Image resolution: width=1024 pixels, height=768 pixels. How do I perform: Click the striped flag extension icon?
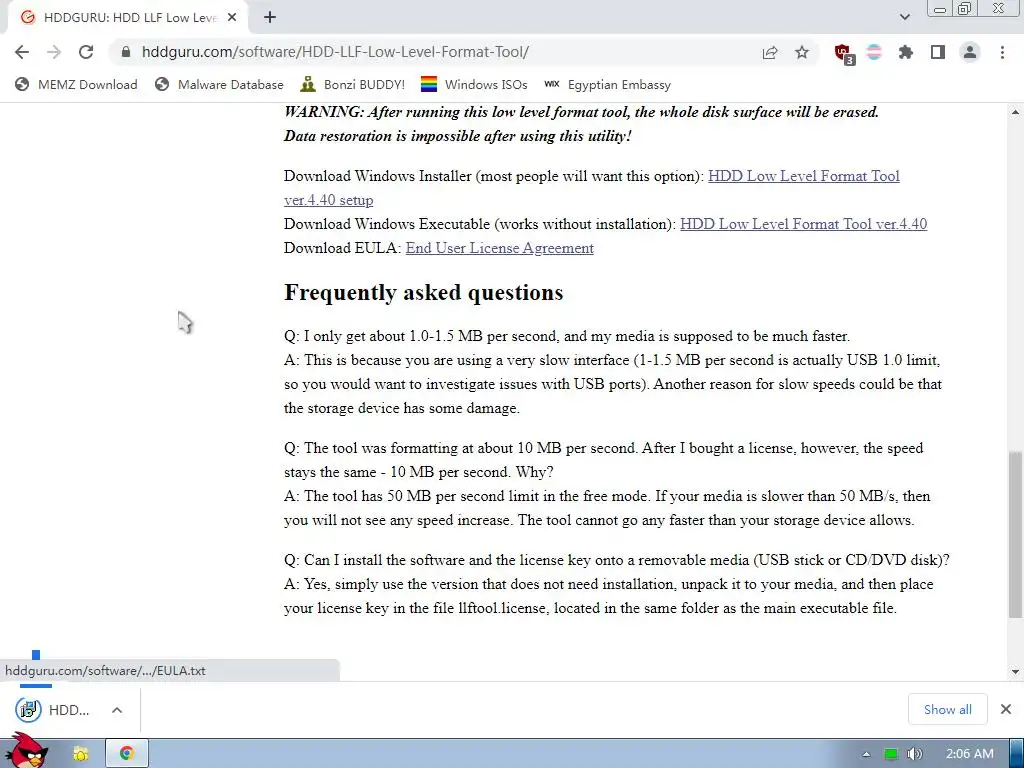pyautogui.click(x=874, y=52)
